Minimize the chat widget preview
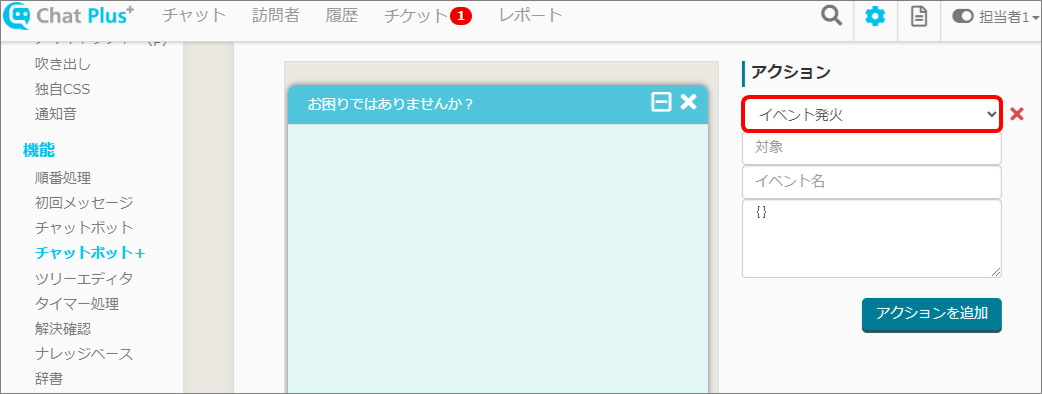The height and width of the screenshot is (394, 1042). tap(661, 102)
